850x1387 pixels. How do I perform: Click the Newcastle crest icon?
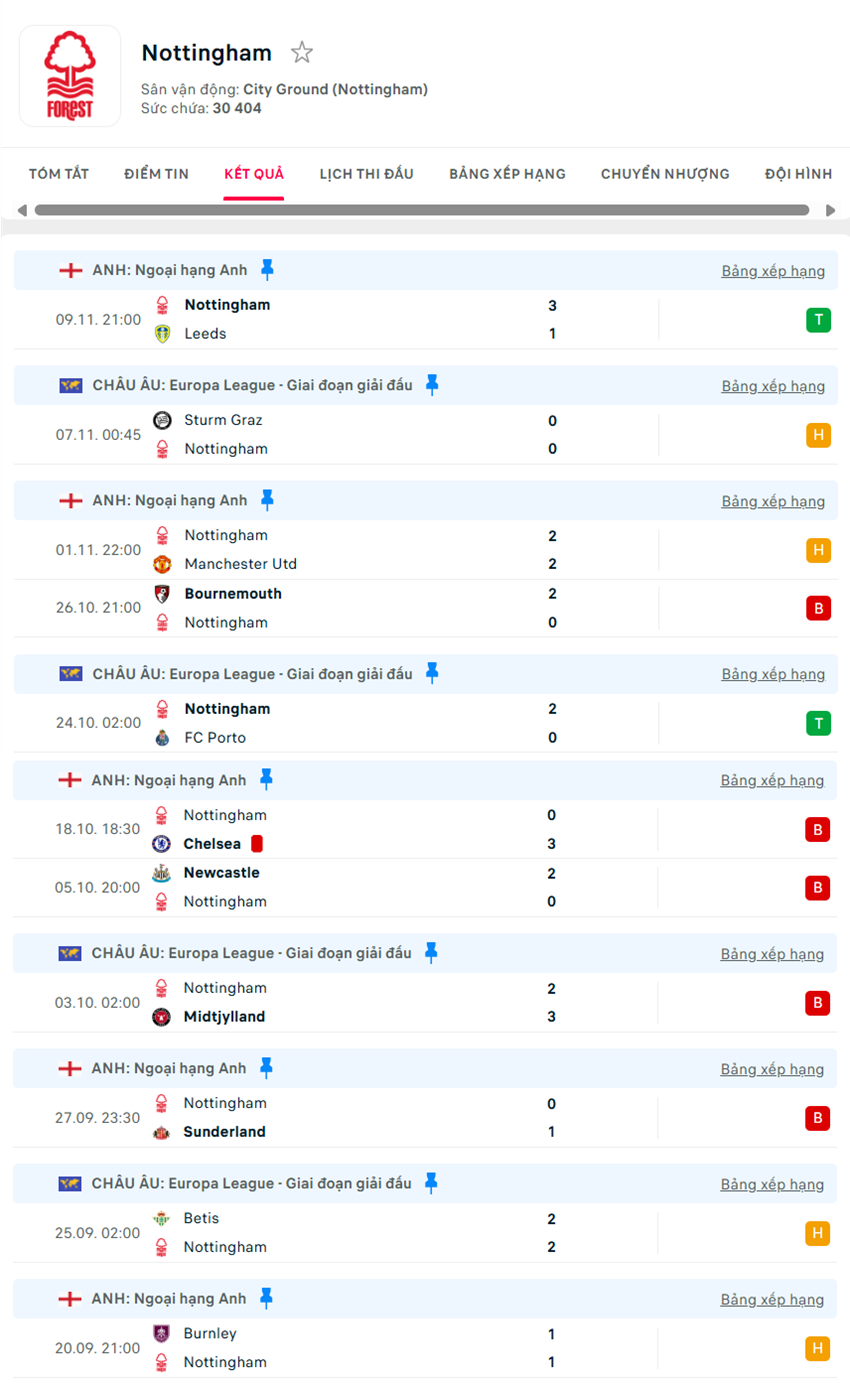161,873
